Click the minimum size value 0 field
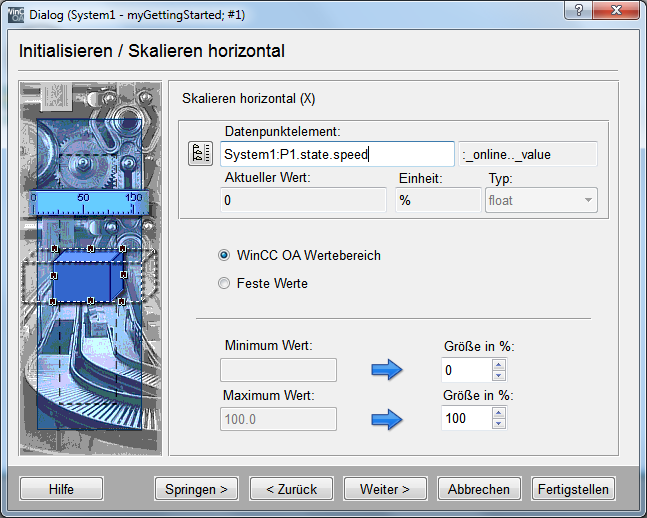Image resolution: width=647 pixels, height=518 pixels. (467, 370)
